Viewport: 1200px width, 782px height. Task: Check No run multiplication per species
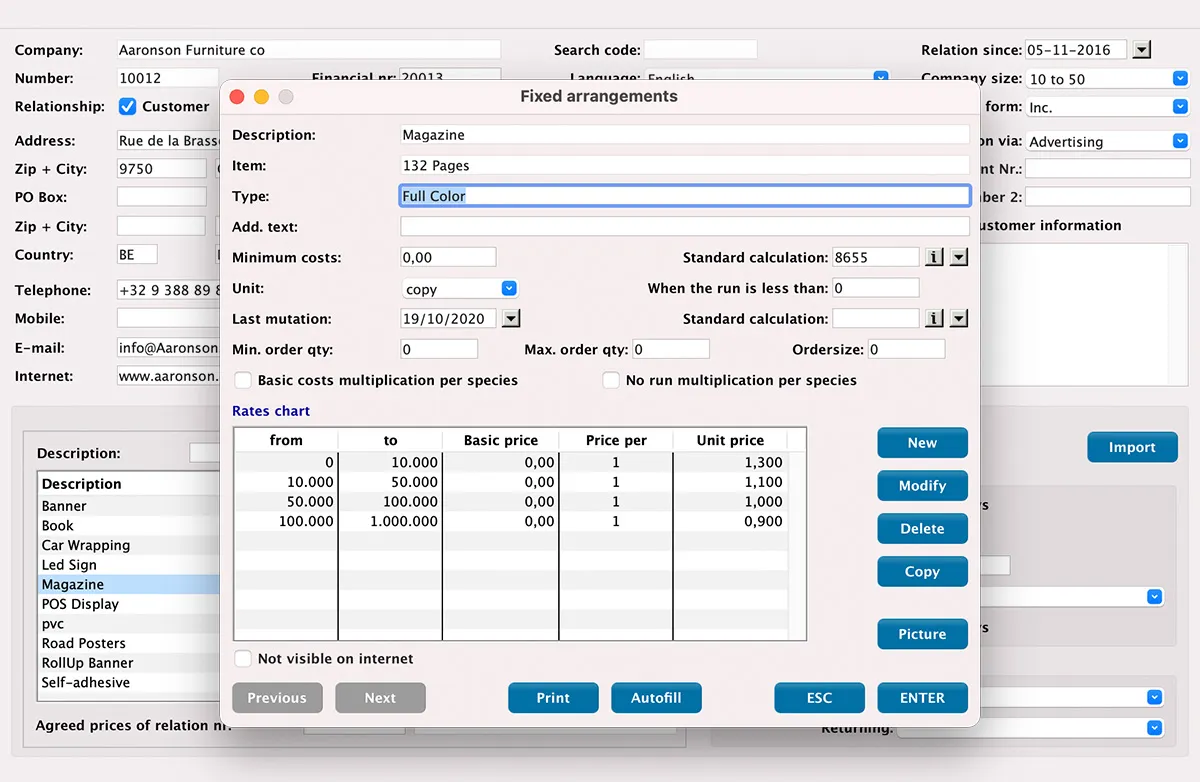point(611,380)
